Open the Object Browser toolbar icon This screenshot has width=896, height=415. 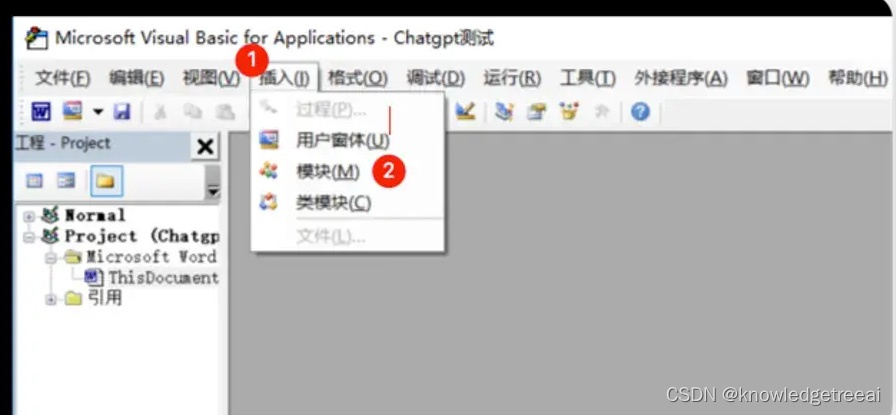pos(569,111)
